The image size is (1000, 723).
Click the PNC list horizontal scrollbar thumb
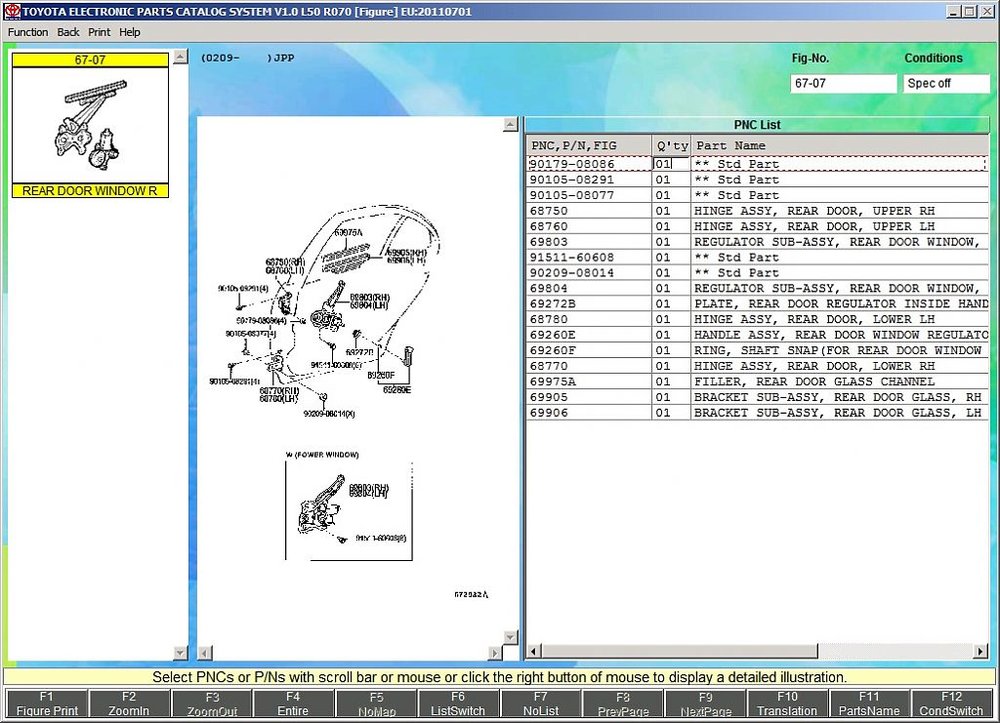click(679, 651)
